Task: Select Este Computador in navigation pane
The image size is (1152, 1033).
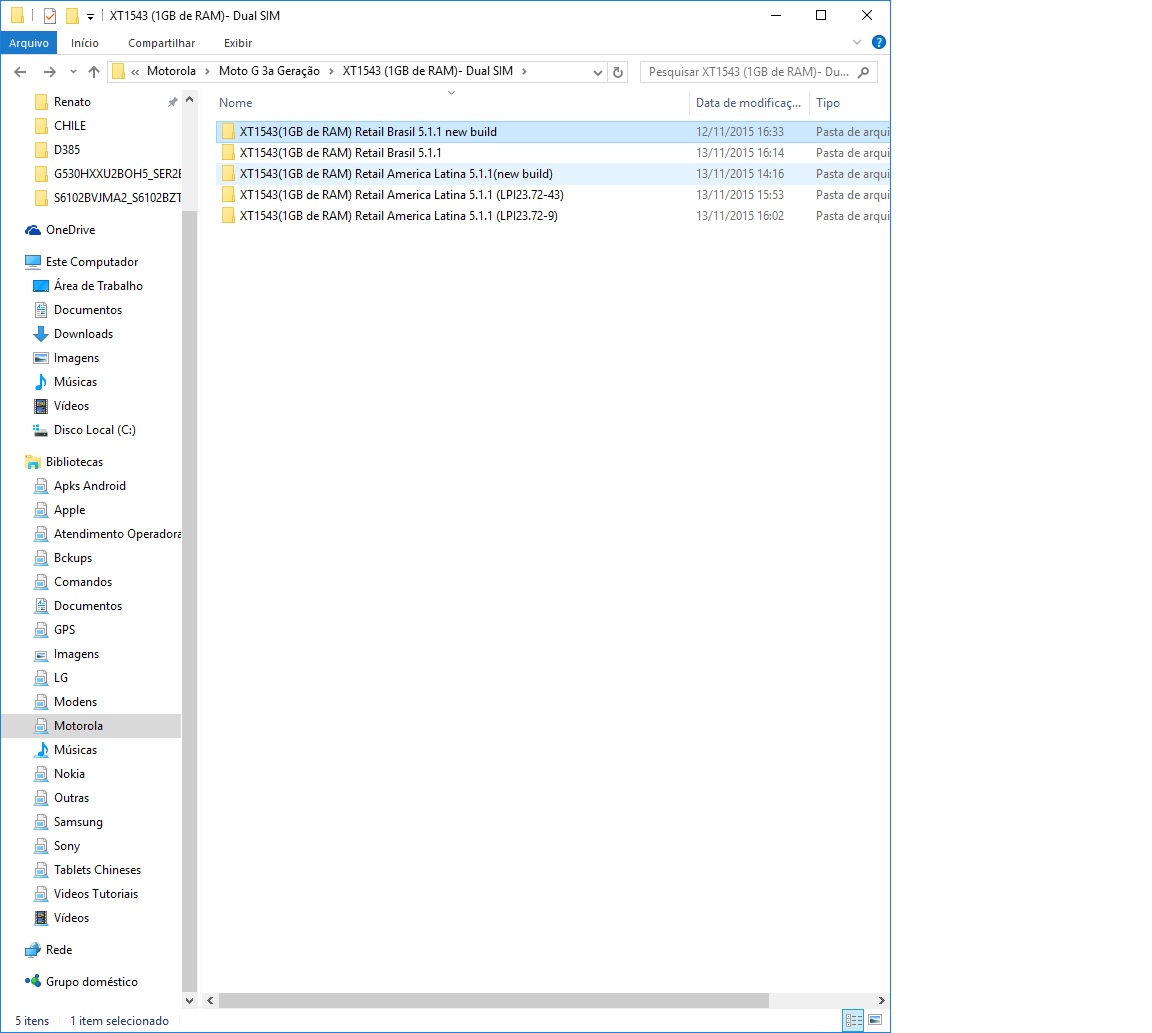Action: pos(92,262)
